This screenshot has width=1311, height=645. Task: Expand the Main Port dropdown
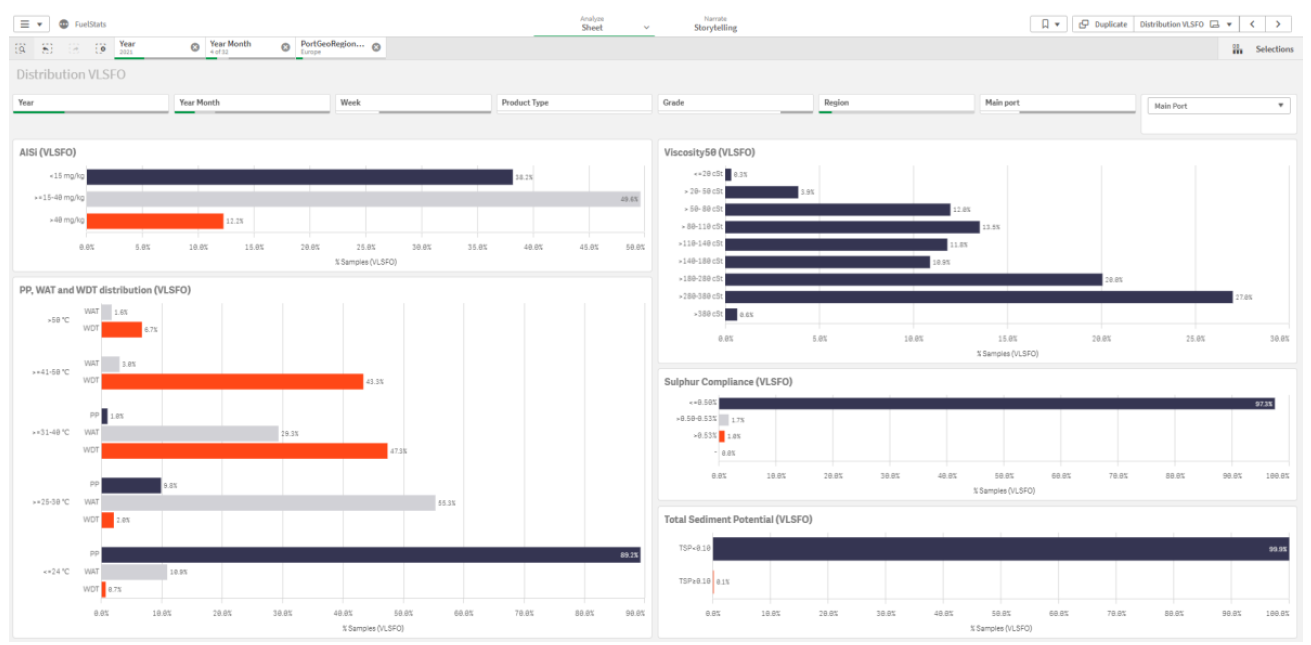(x=1216, y=106)
